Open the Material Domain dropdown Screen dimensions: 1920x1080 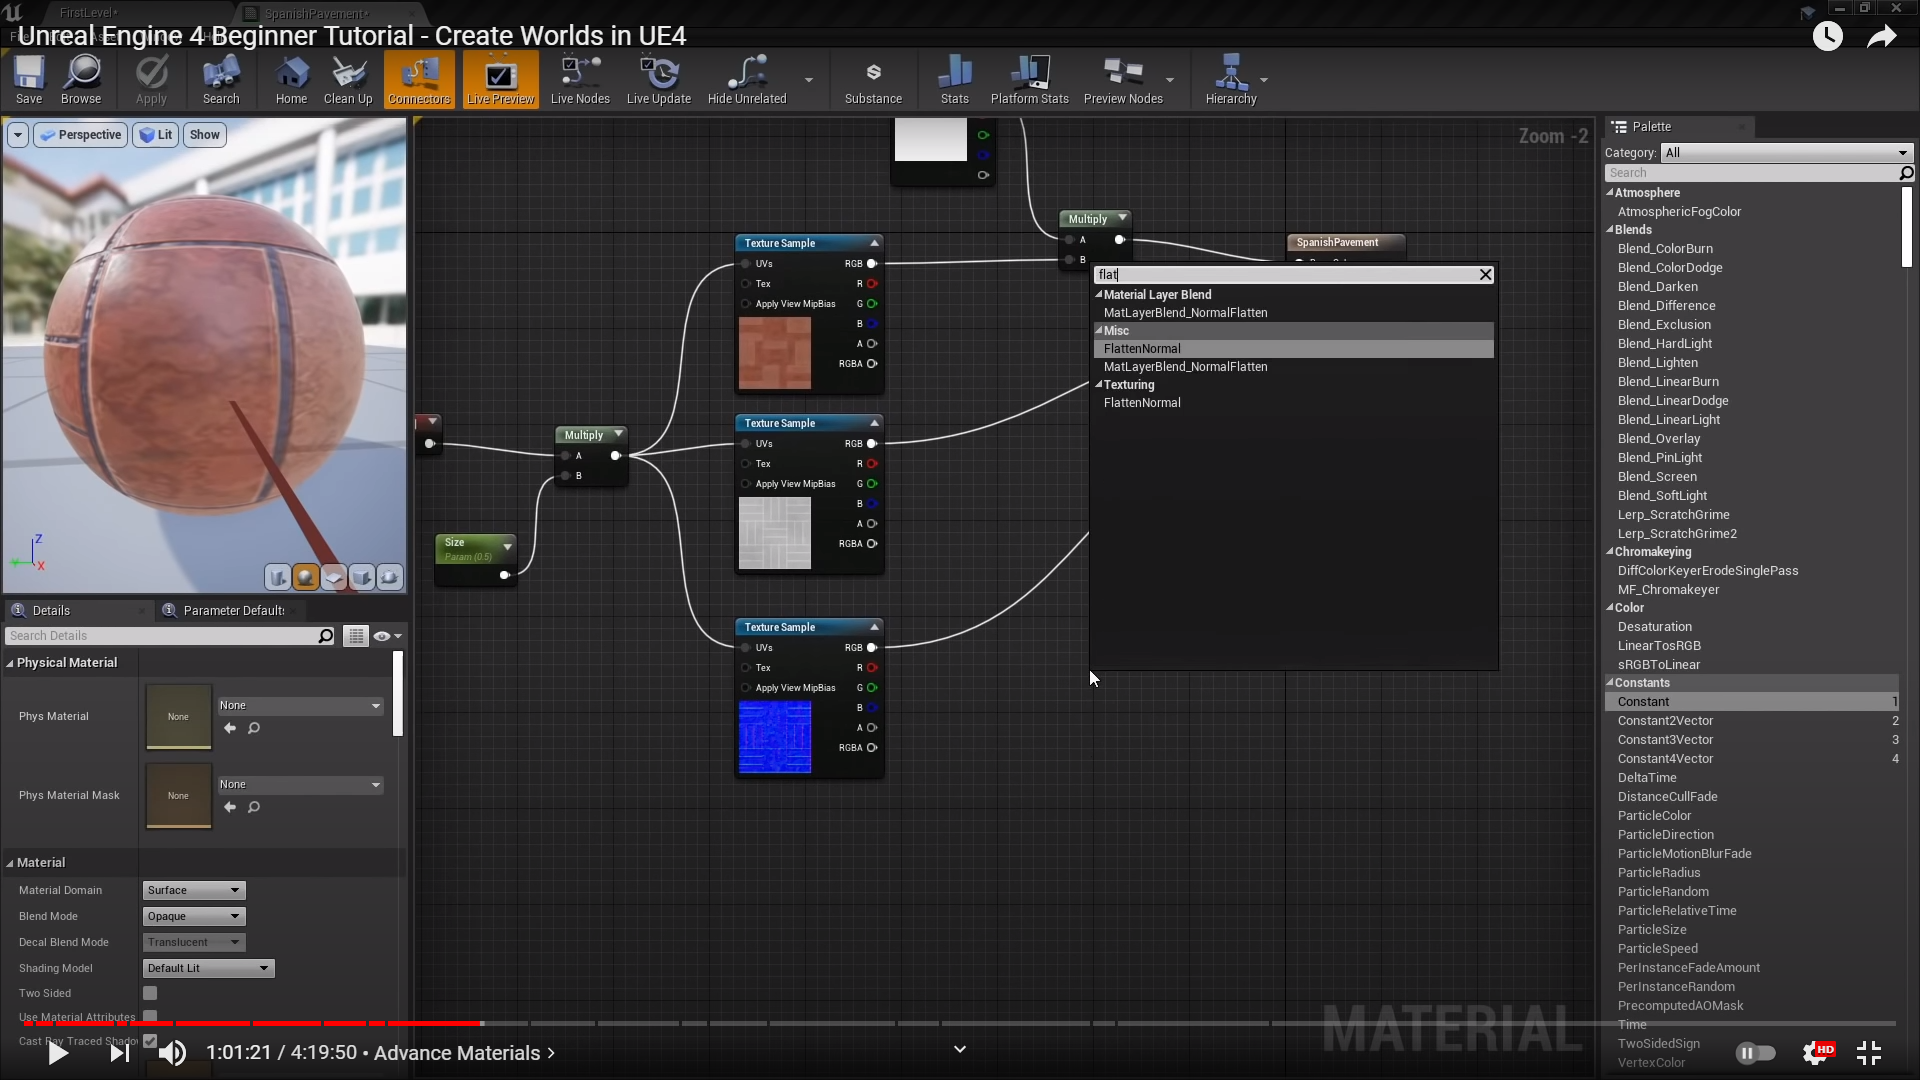point(194,890)
